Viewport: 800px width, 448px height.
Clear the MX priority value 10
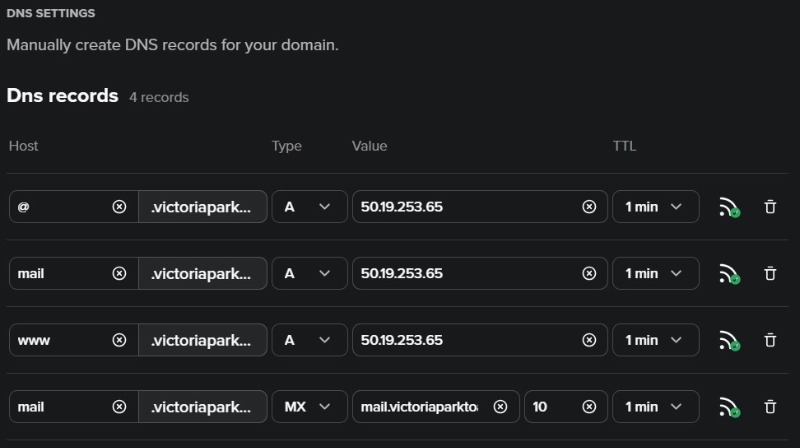(x=589, y=407)
